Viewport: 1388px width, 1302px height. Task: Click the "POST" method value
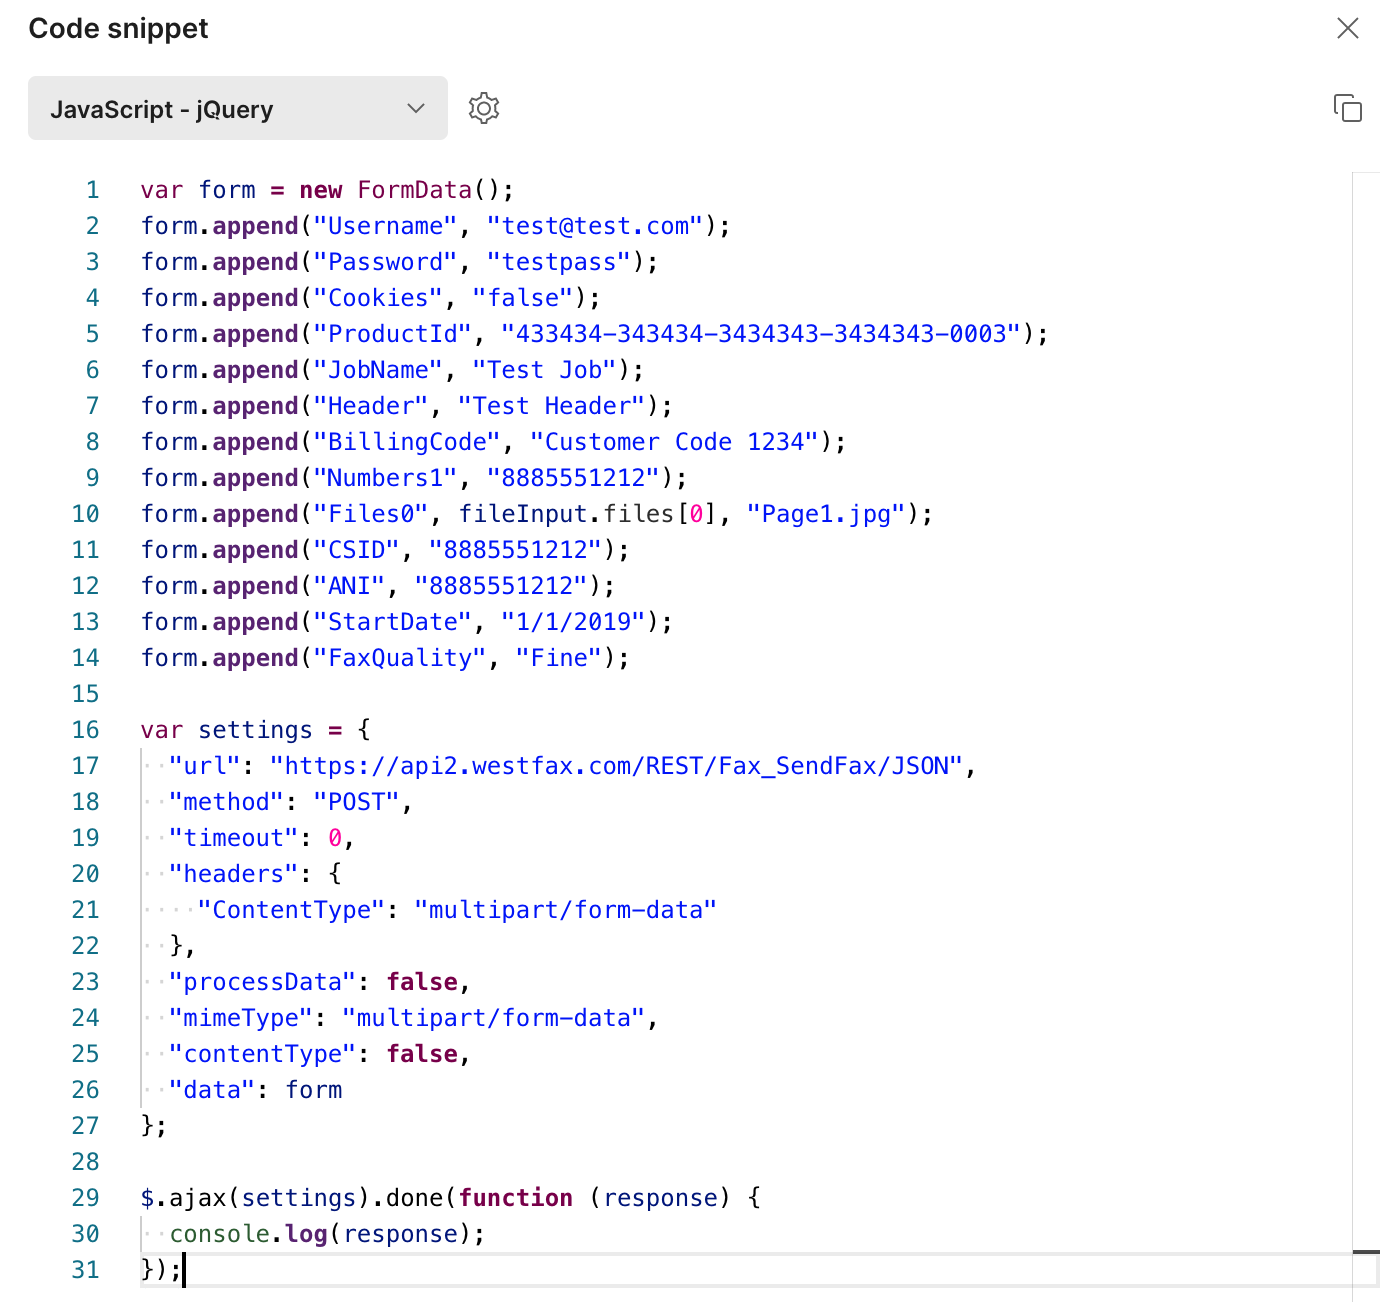[356, 802]
